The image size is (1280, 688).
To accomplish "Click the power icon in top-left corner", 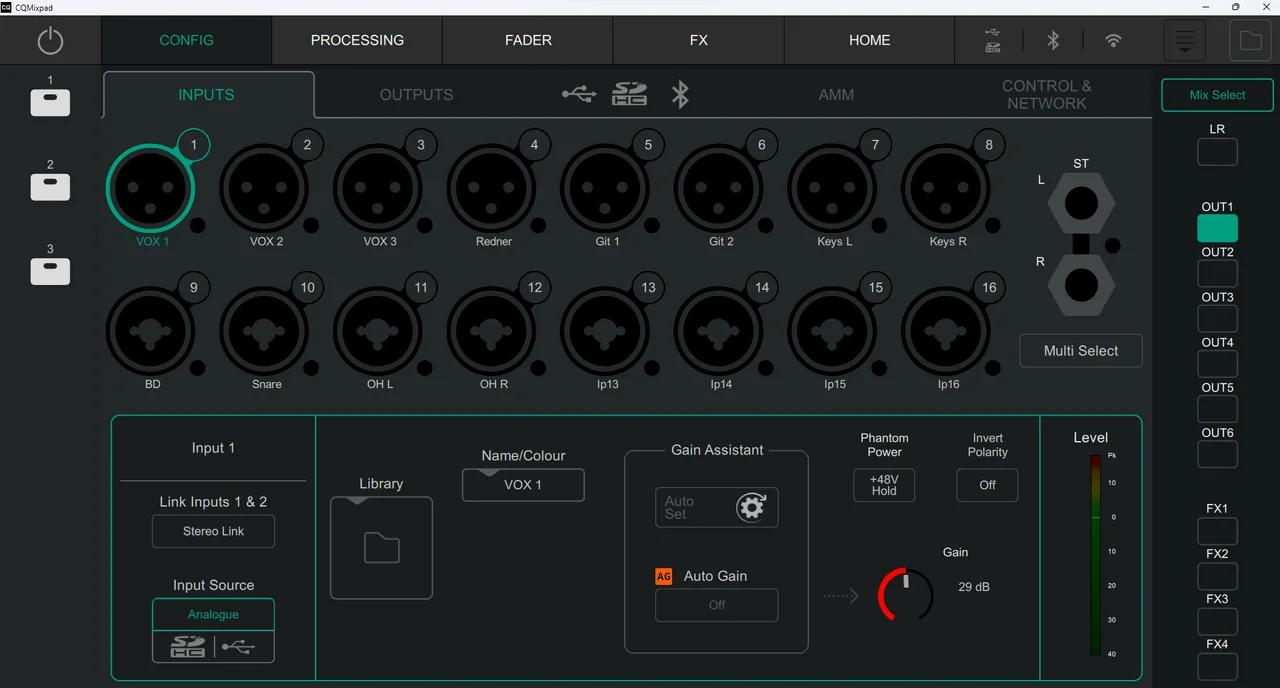I will [50, 41].
